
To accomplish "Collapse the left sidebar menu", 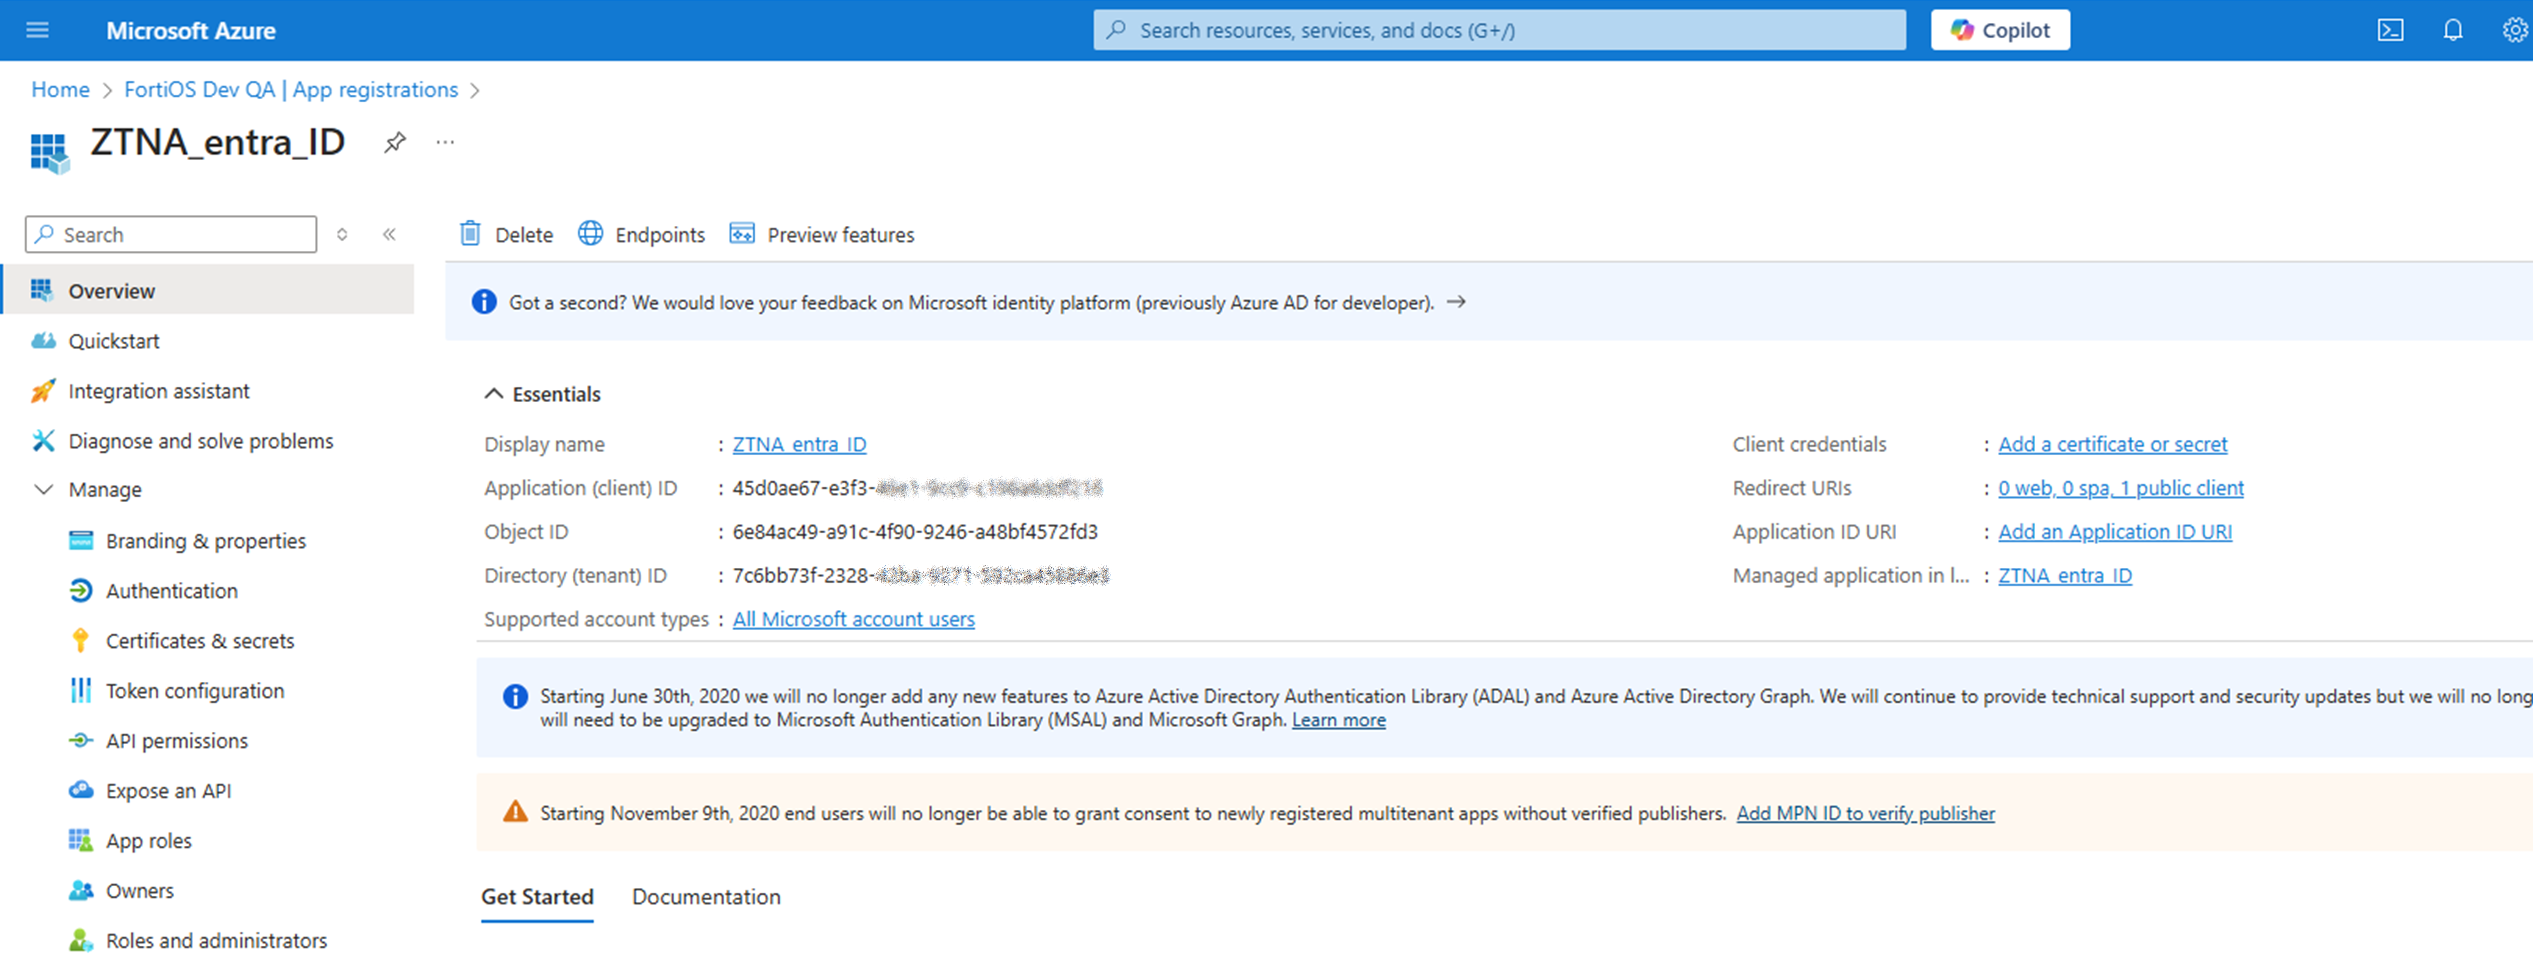I will (389, 234).
